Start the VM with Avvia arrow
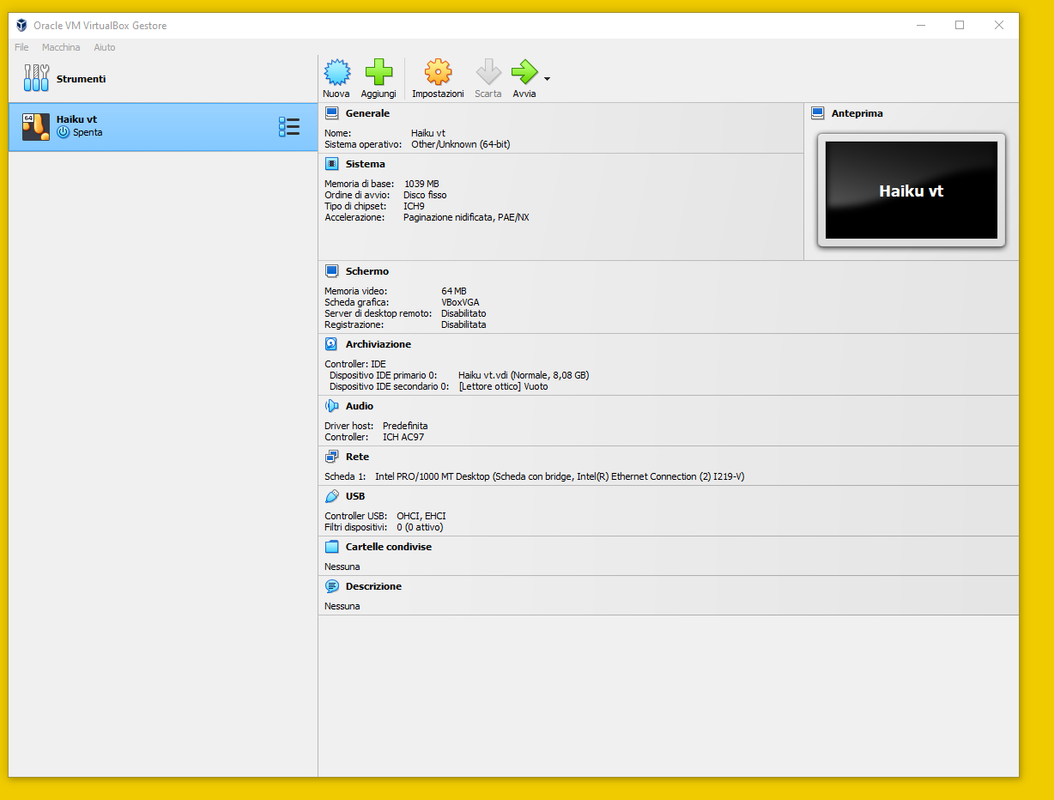 pos(524,72)
